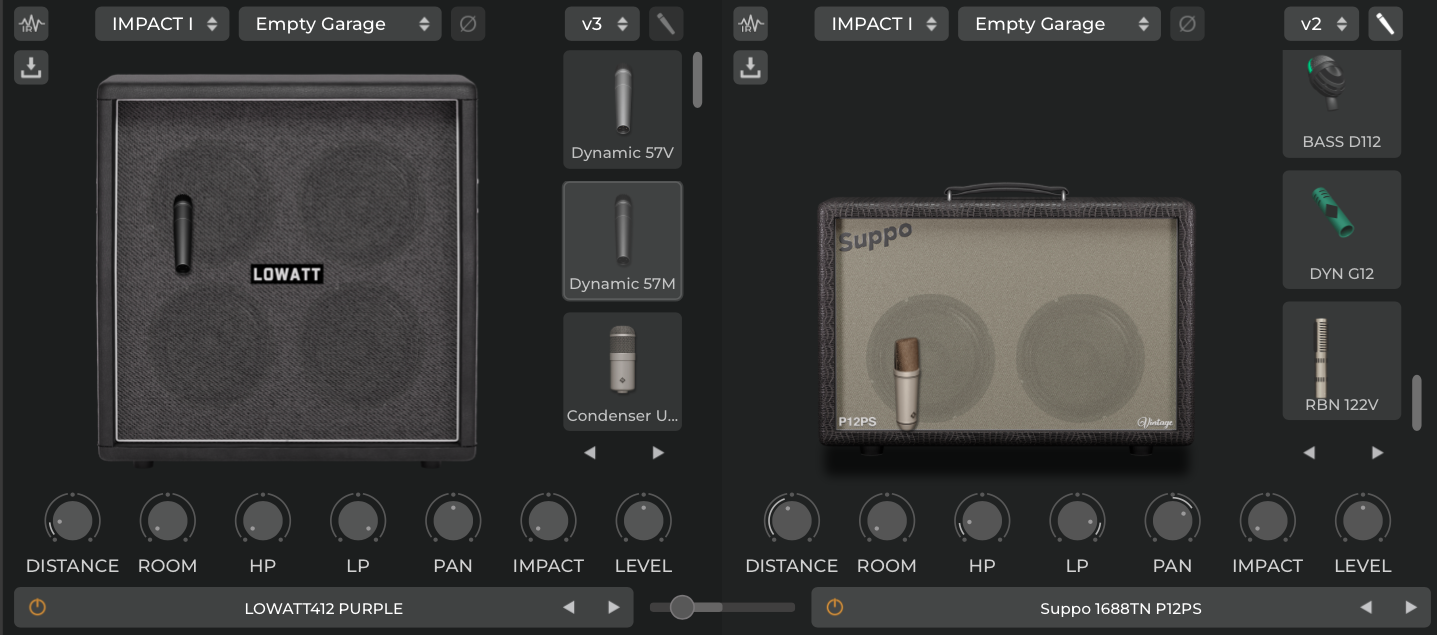Screen dimensions: 1437x635
Task: Click the right cabinet load/download icon
Action: 750,68
